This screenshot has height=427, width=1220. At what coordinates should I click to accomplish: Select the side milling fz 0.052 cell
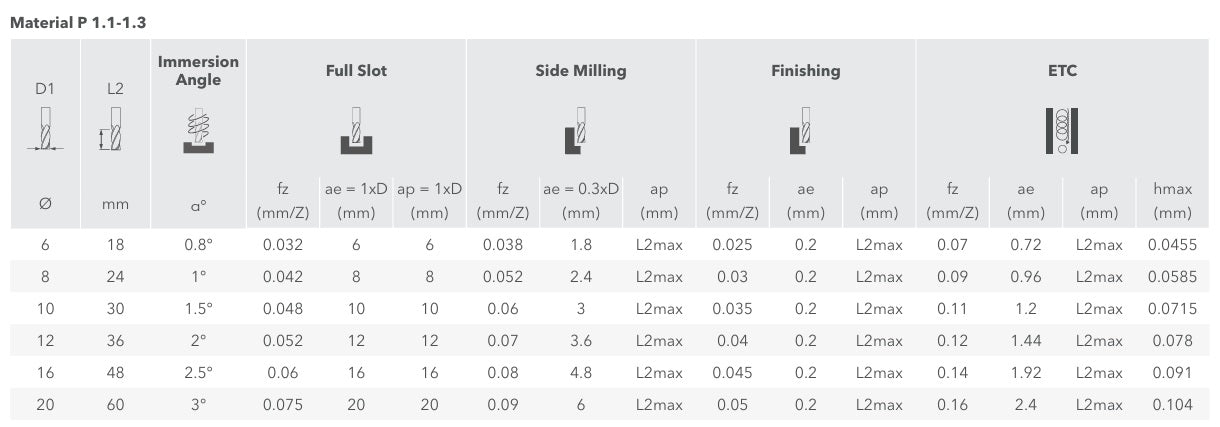[505, 277]
